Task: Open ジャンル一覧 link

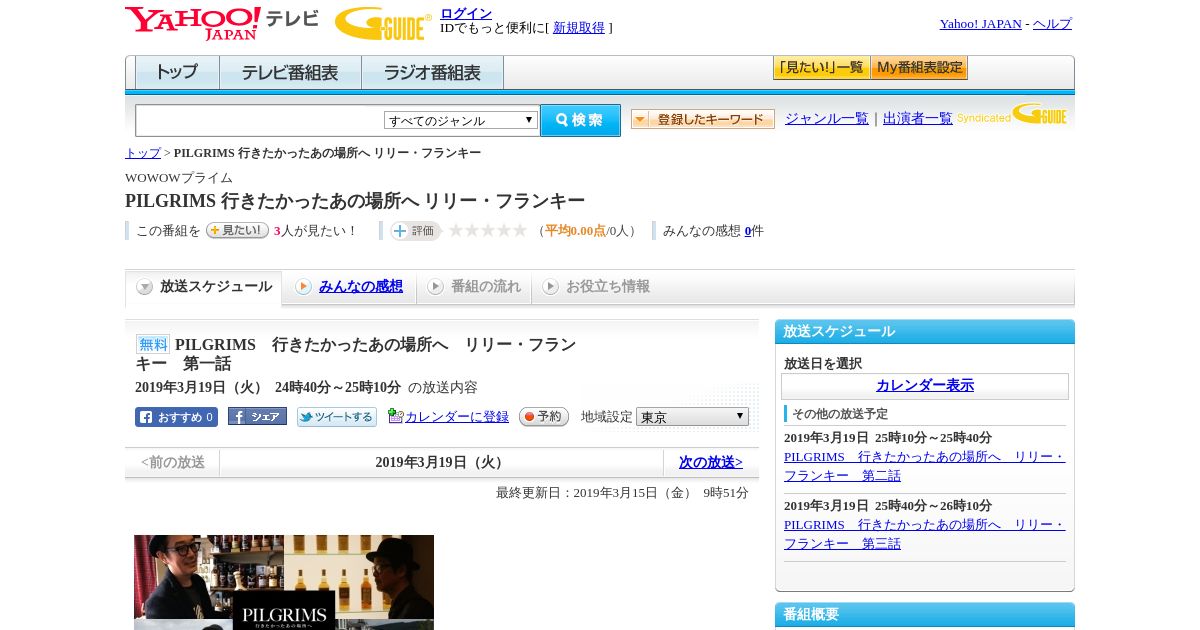Action: (x=827, y=118)
